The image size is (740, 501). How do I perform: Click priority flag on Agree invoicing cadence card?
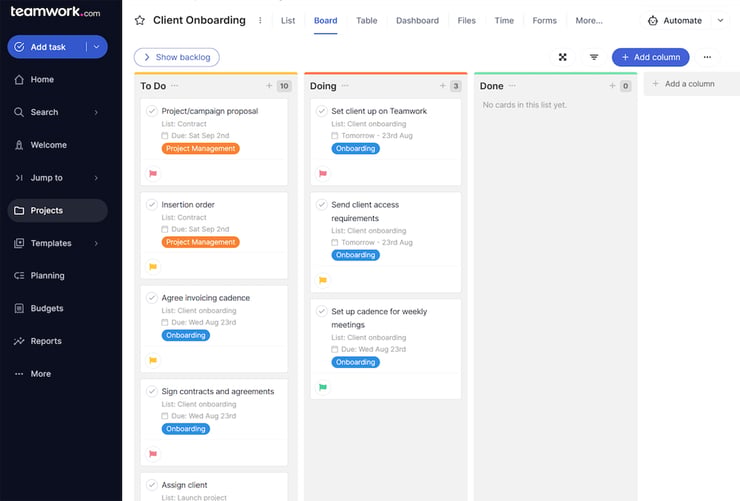pos(153,360)
